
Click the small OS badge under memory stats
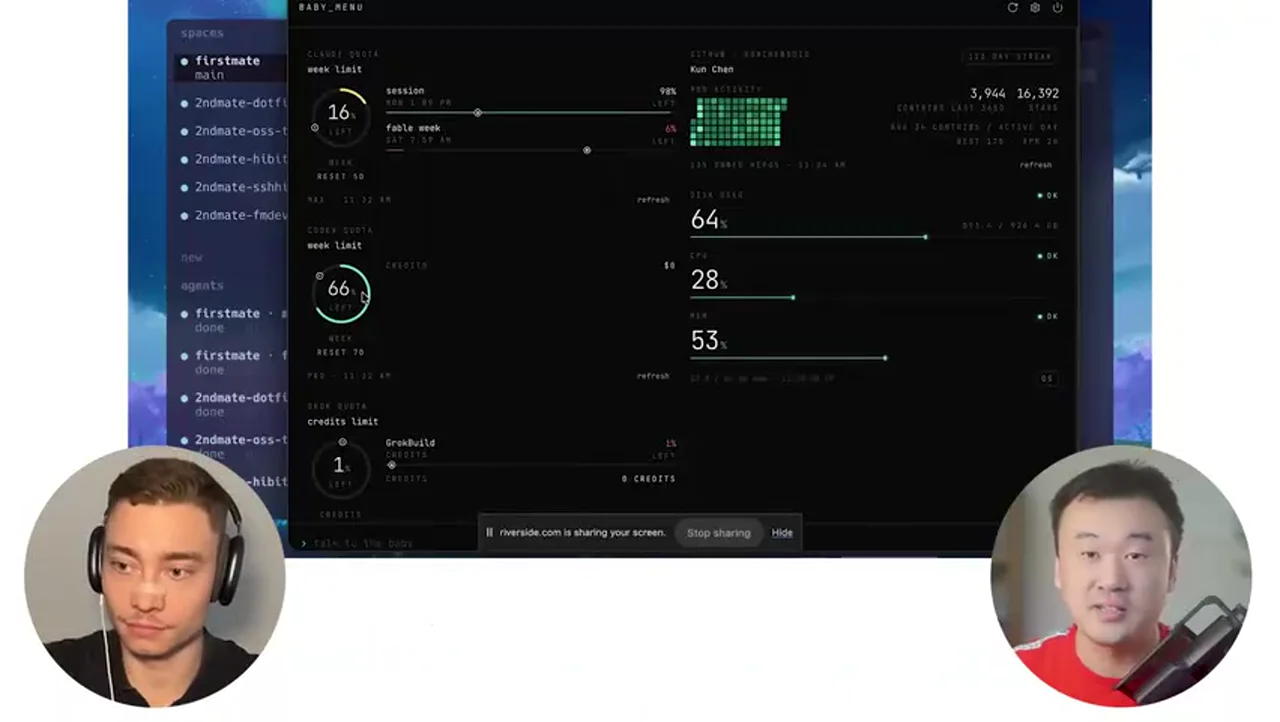pos(1047,378)
